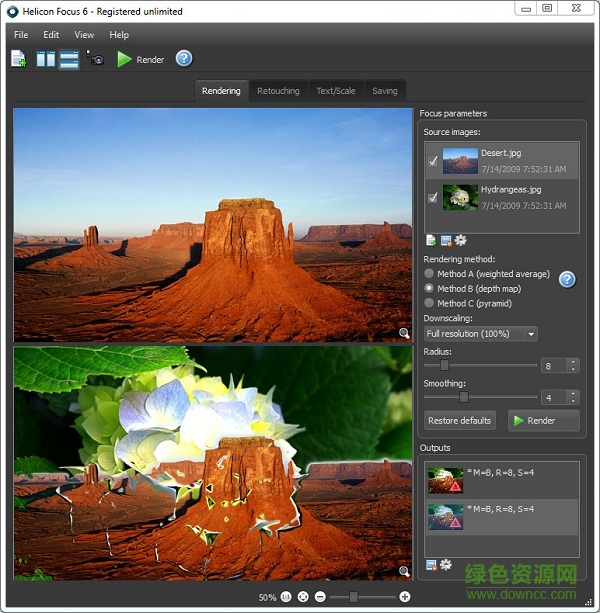Click the add images icon in top toolbar

click(x=19, y=59)
